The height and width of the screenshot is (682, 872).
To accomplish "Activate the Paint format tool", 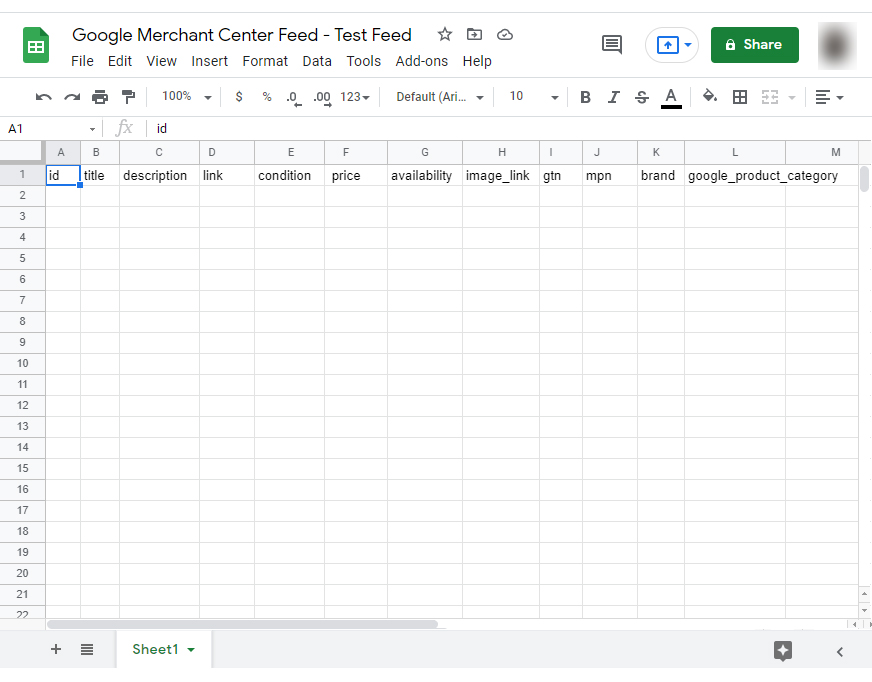I will point(128,97).
